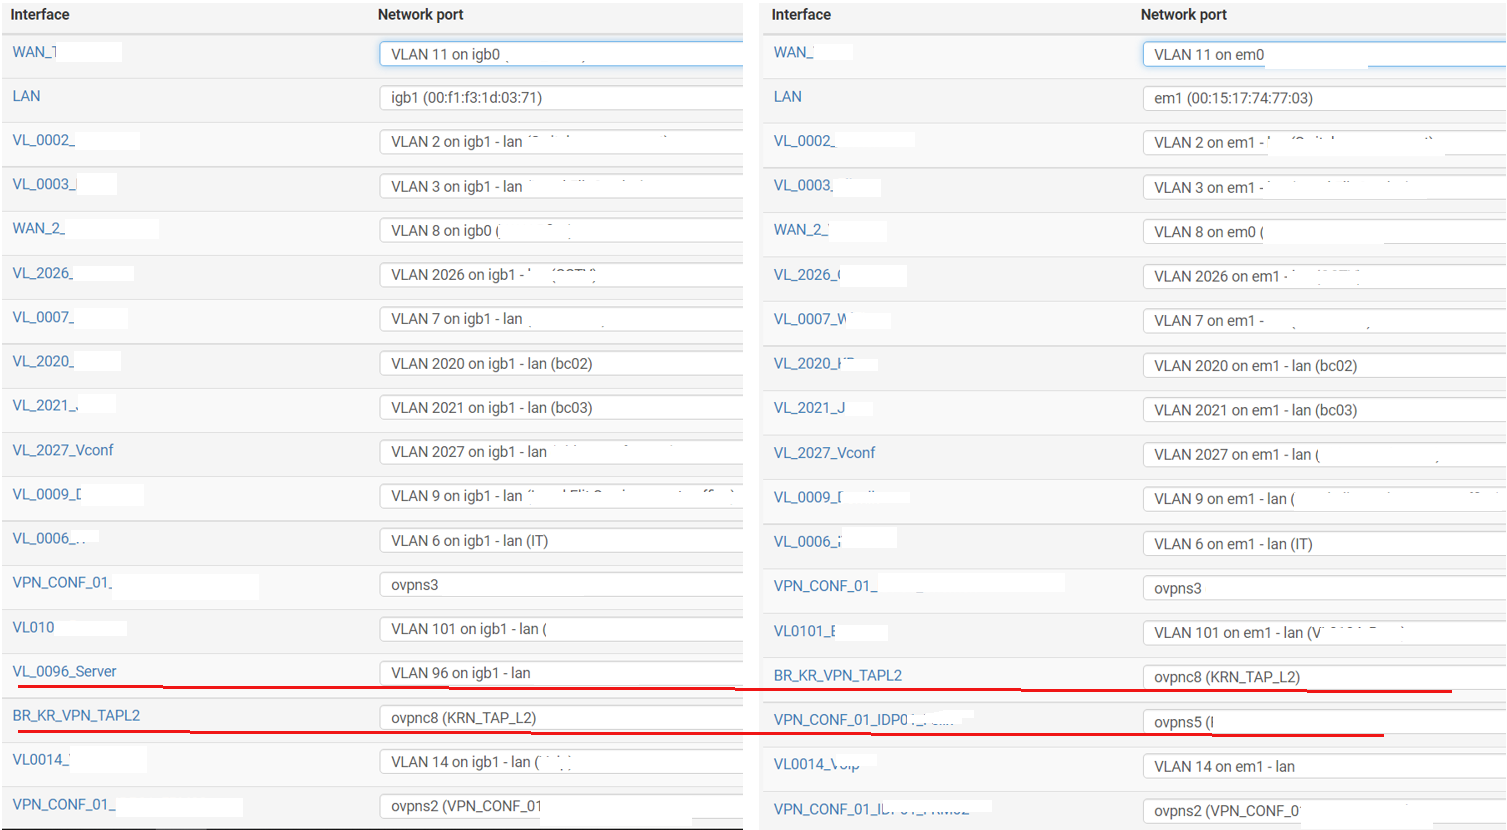Open the VL_2027_Vconf link in the igb1 row
The height and width of the screenshot is (830, 1507).
[63, 450]
